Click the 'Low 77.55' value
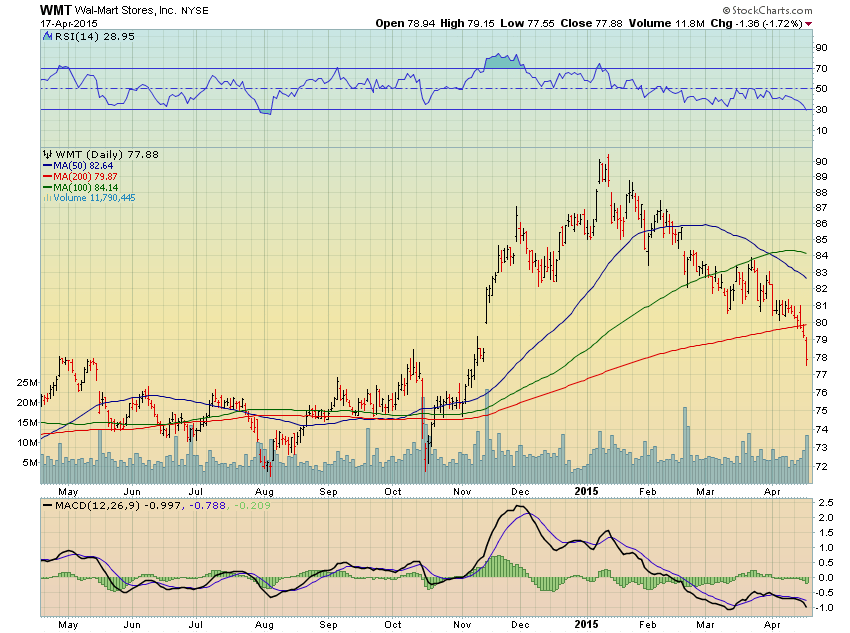 coord(527,23)
